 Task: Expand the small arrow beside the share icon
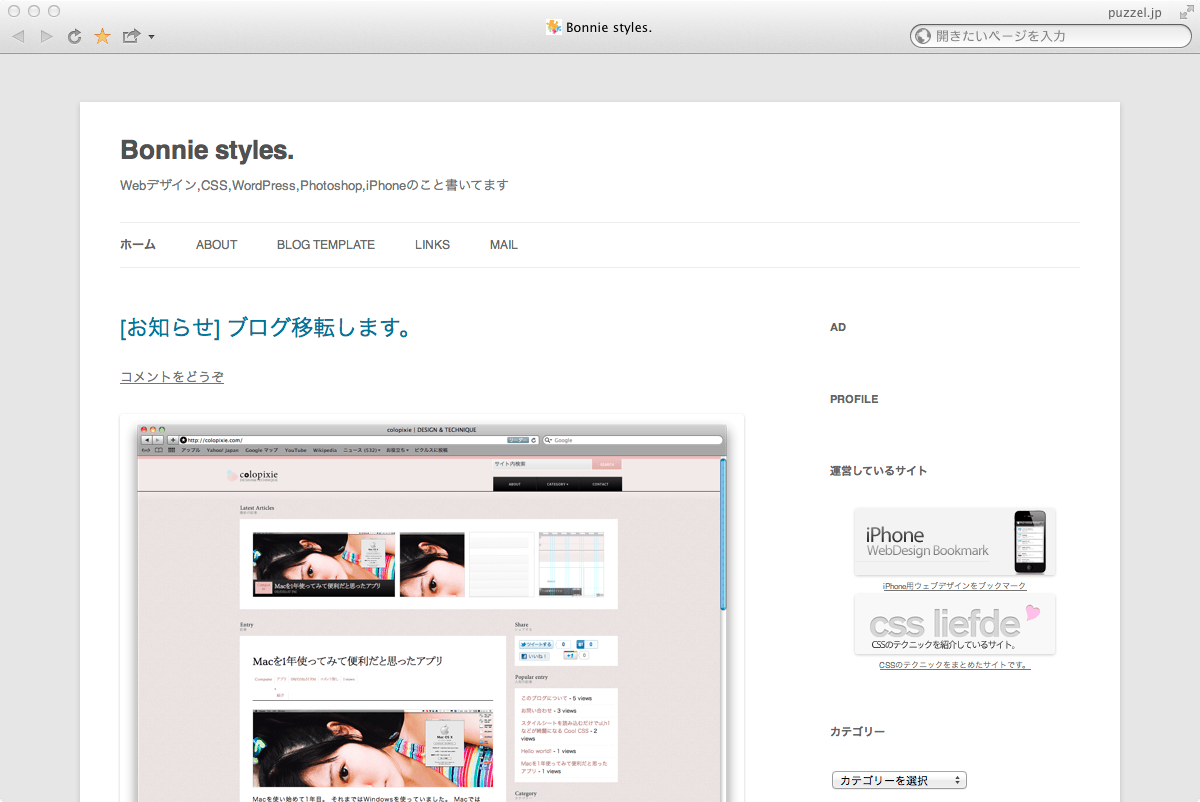coord(151,38)
